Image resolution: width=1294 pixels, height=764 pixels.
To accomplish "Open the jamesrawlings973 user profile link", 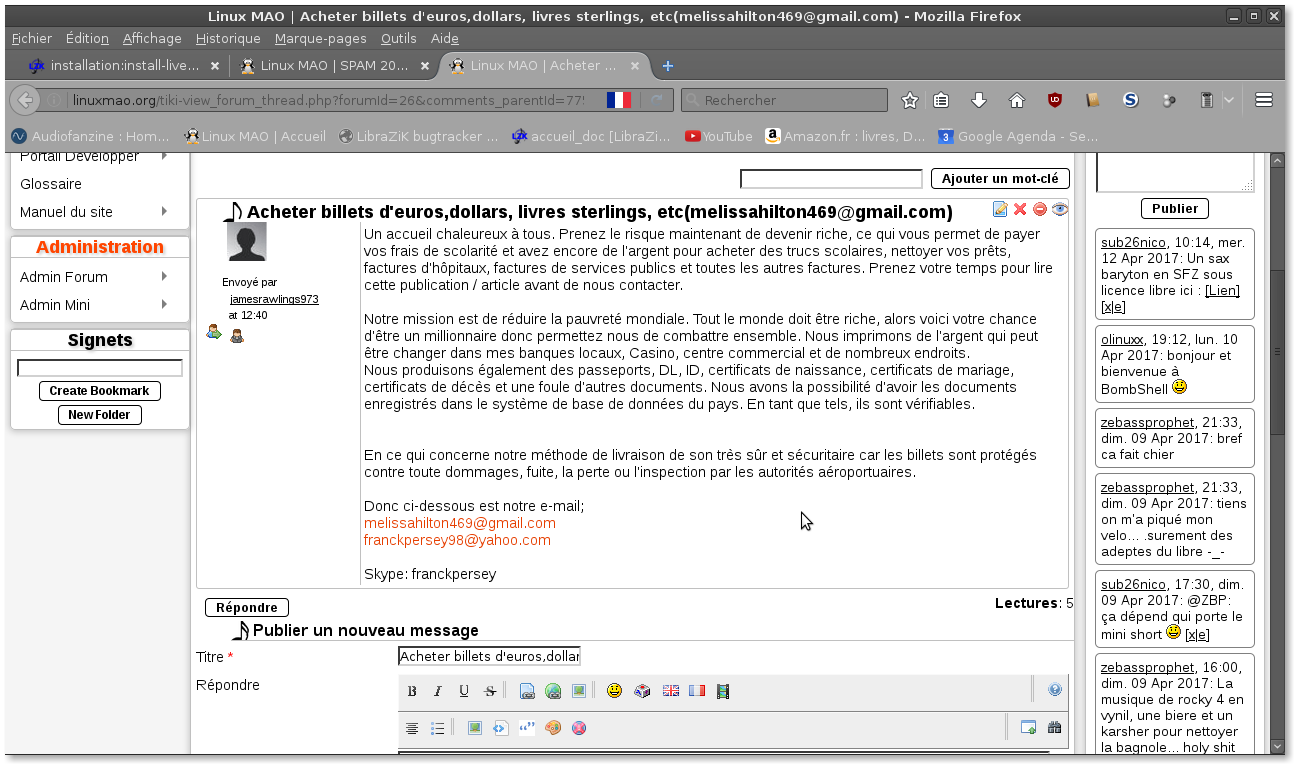I will (x=274, y=299).
